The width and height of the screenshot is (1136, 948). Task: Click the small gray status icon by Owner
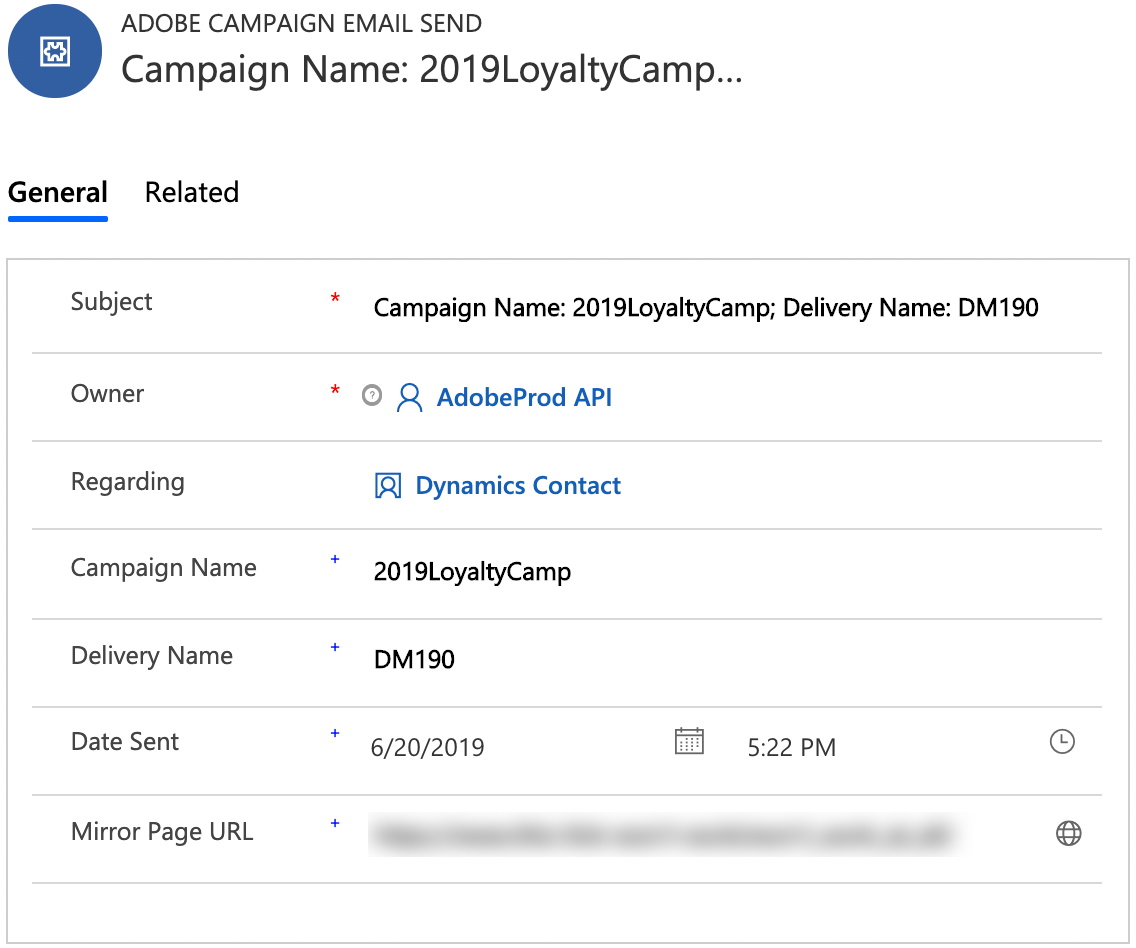(372, 396)
